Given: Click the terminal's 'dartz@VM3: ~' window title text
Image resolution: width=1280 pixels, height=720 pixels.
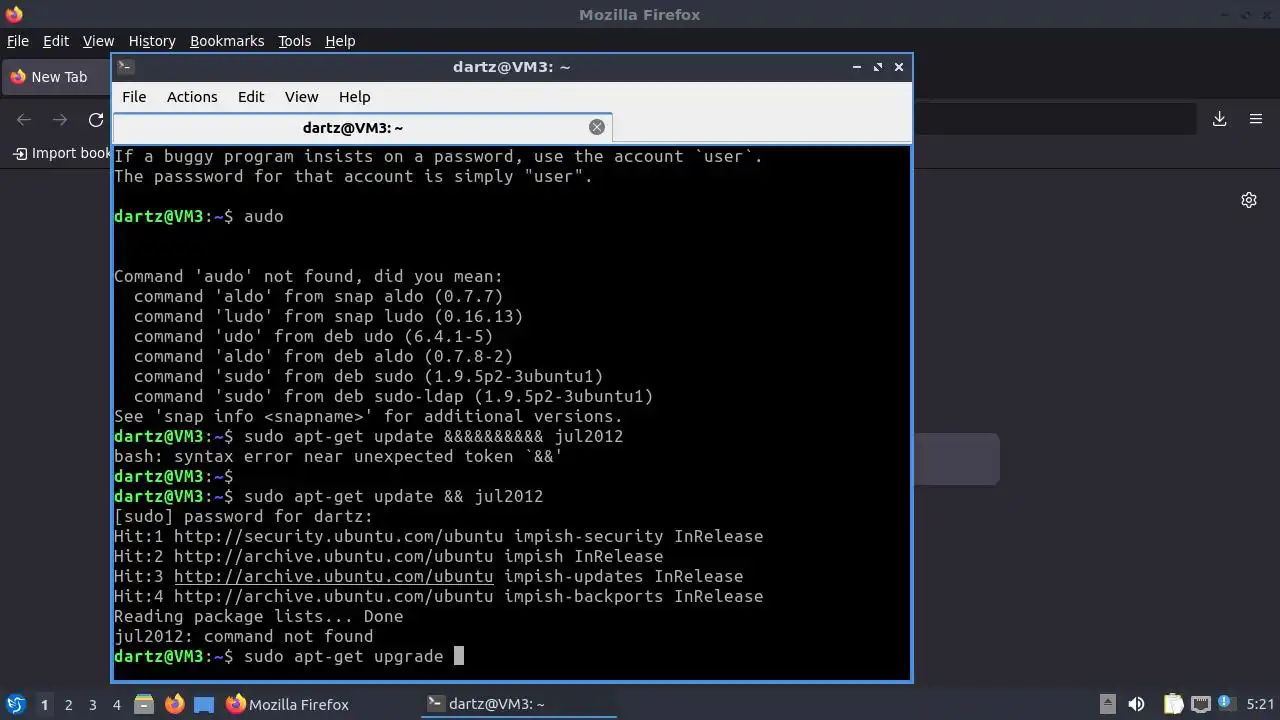Looking at the screenshot, I should (x=511, y=67).
